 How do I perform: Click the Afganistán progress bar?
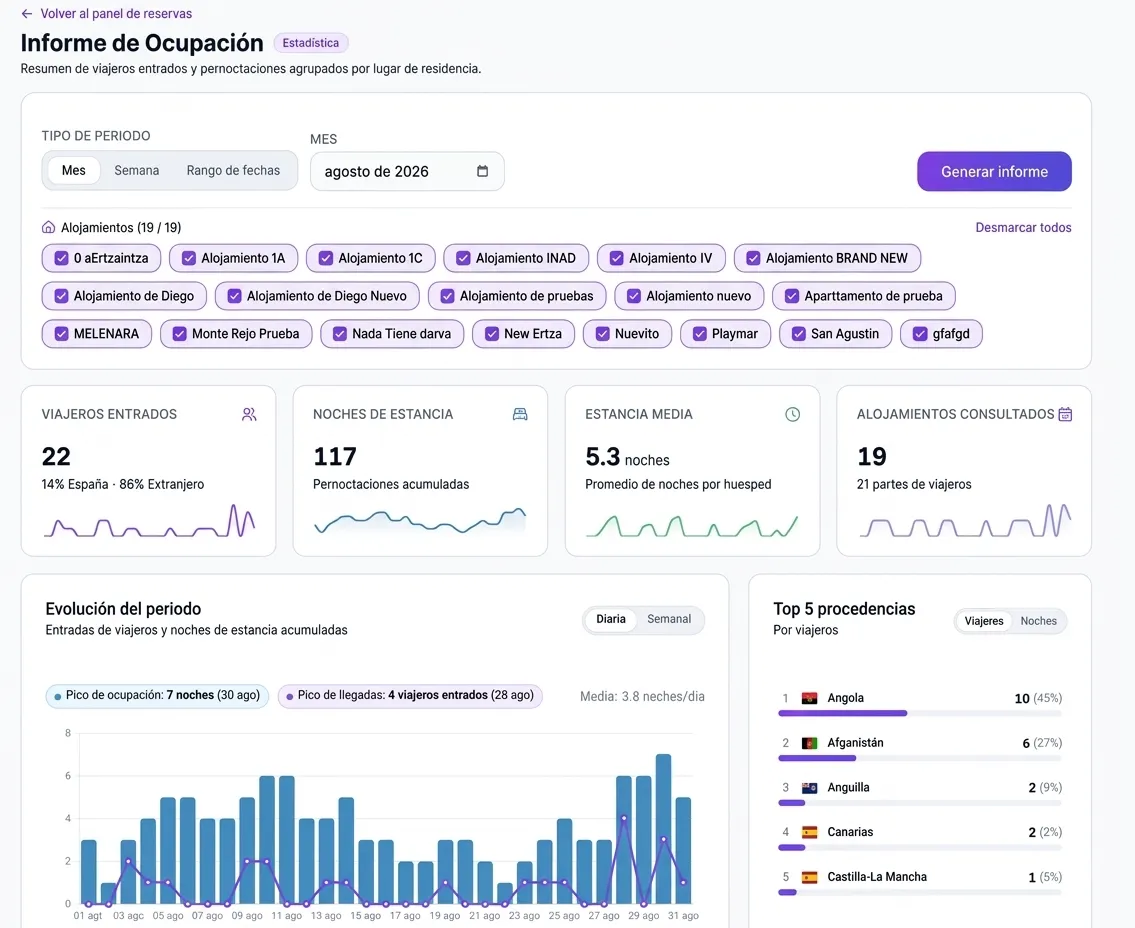919,759
